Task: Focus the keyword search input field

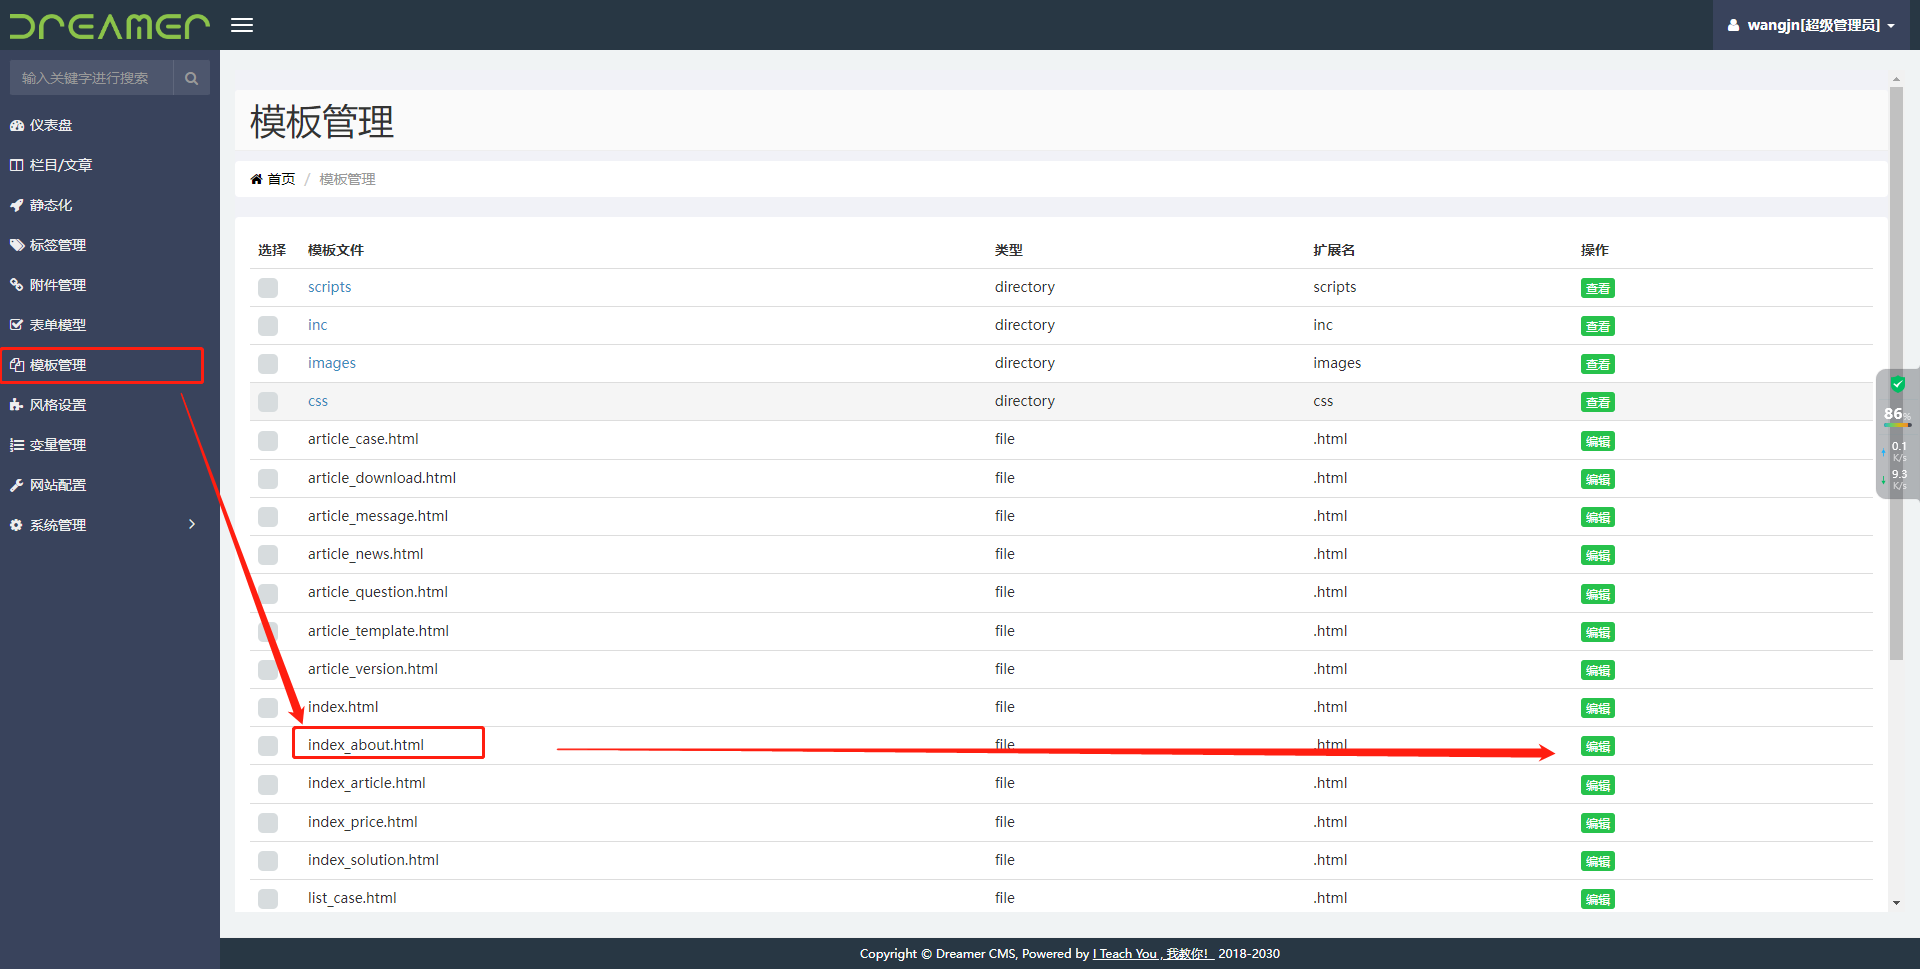Action: pos(92,78)
